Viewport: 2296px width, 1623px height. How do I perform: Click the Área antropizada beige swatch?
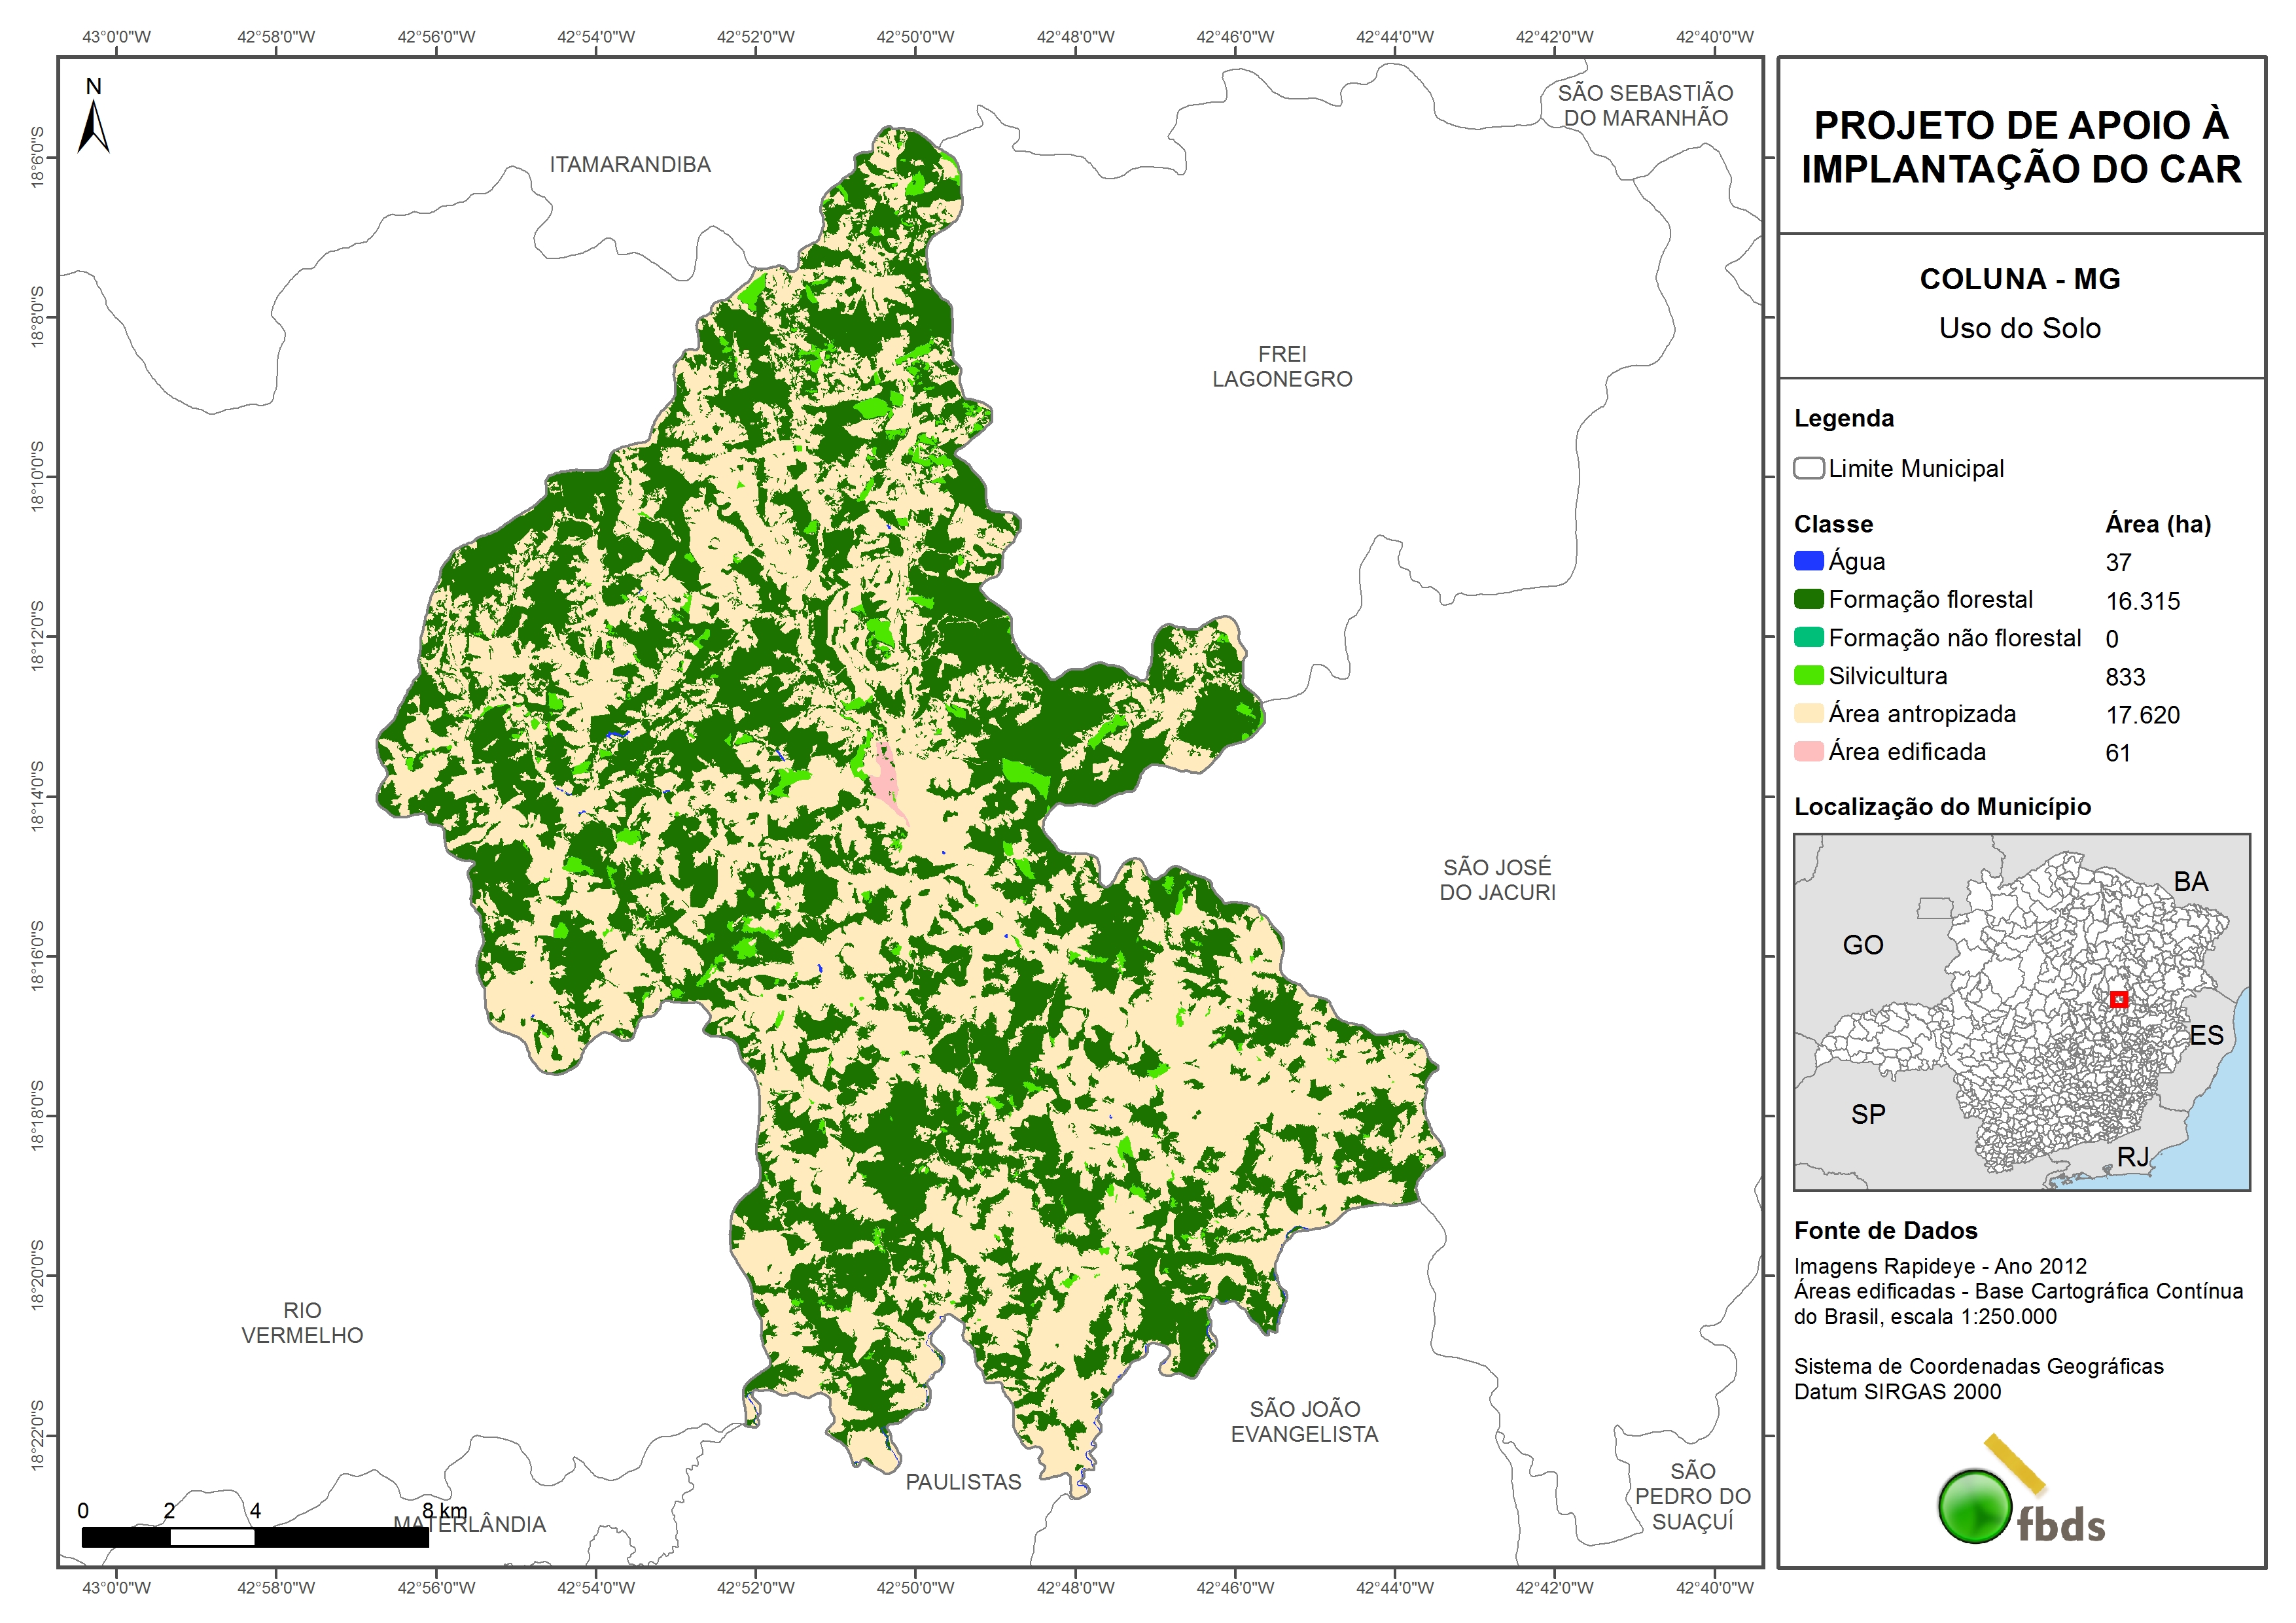pos(1808,713)
